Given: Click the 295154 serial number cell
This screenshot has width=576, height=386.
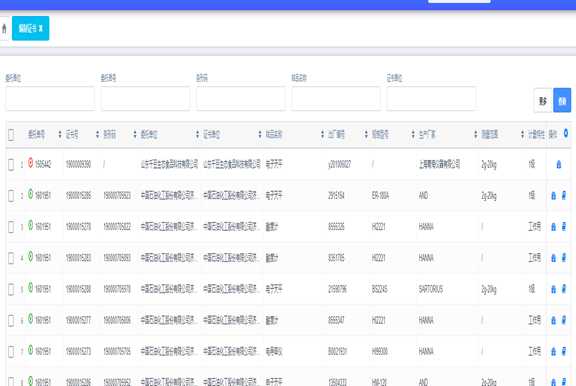Looking at the screenshot, I should coord(336,196).
